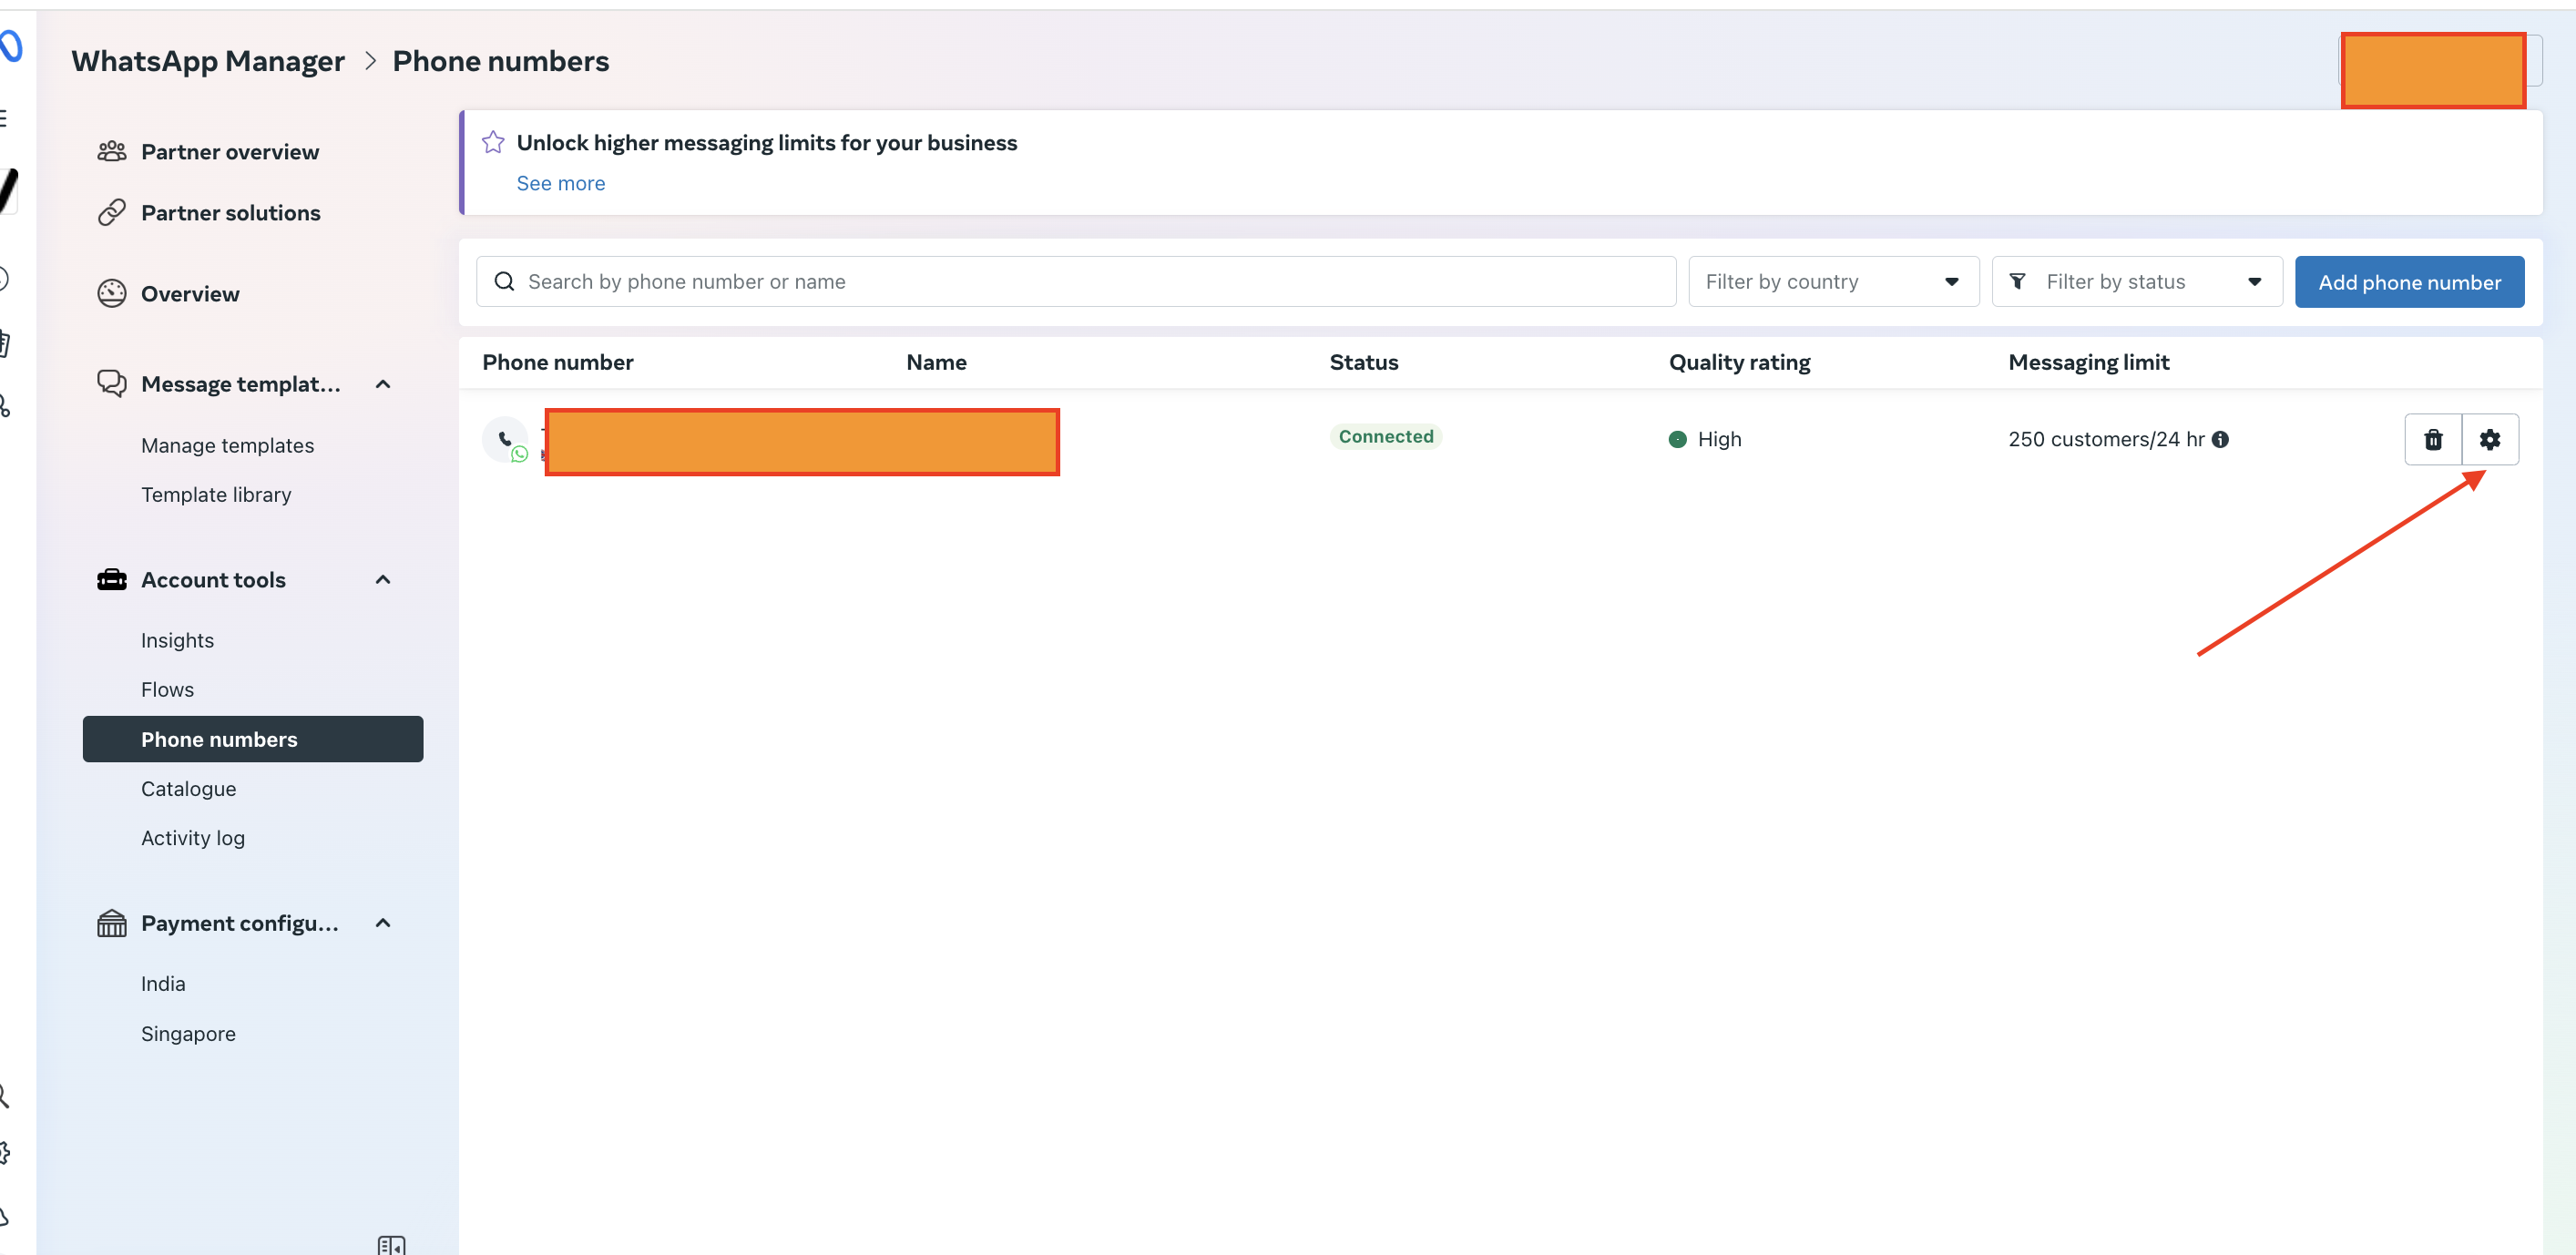Screen dimensions: 2576x1255
Task: Click the Messaging limit column header
Action: click(x=2088, y=362)
